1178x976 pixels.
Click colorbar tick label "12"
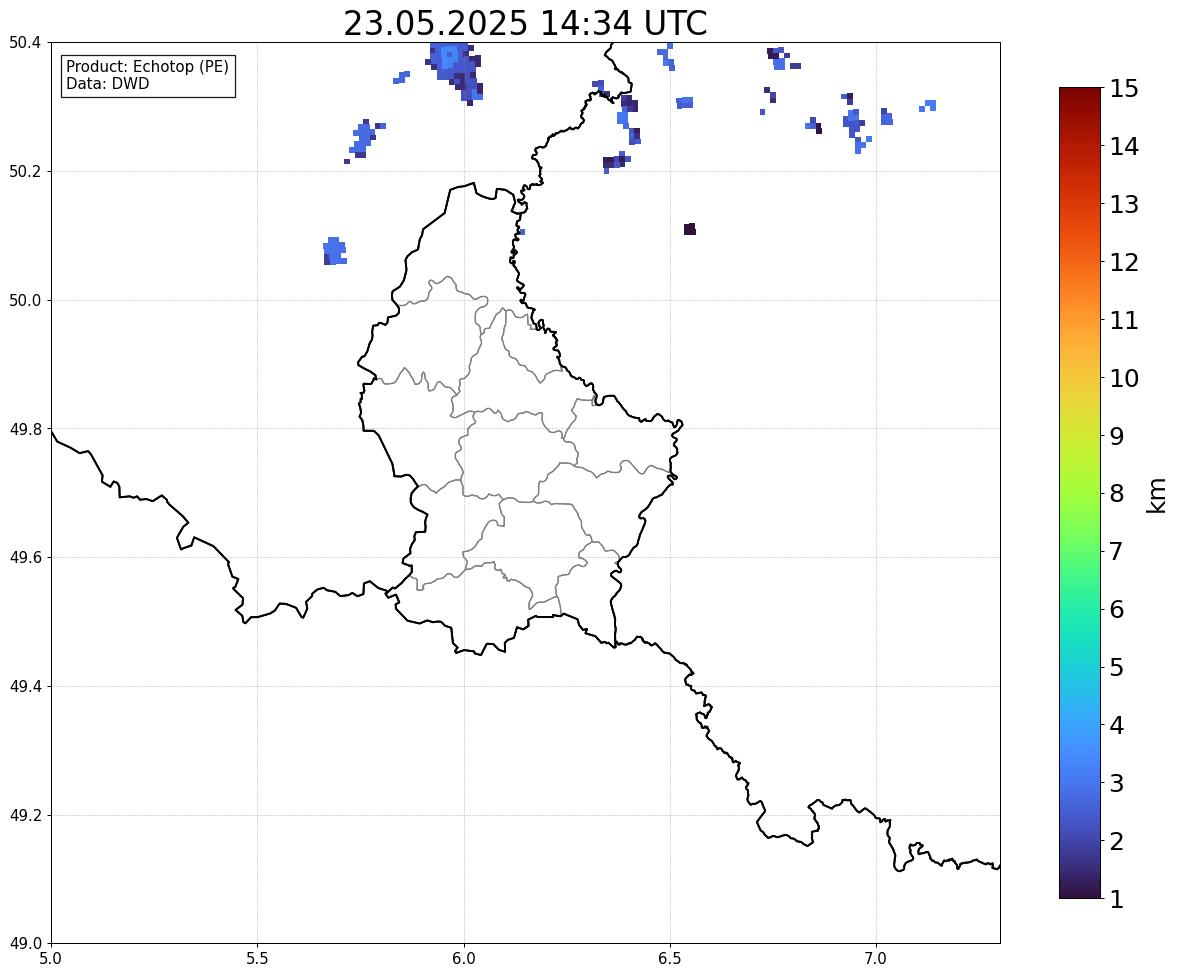click(x=1125, y=262)
